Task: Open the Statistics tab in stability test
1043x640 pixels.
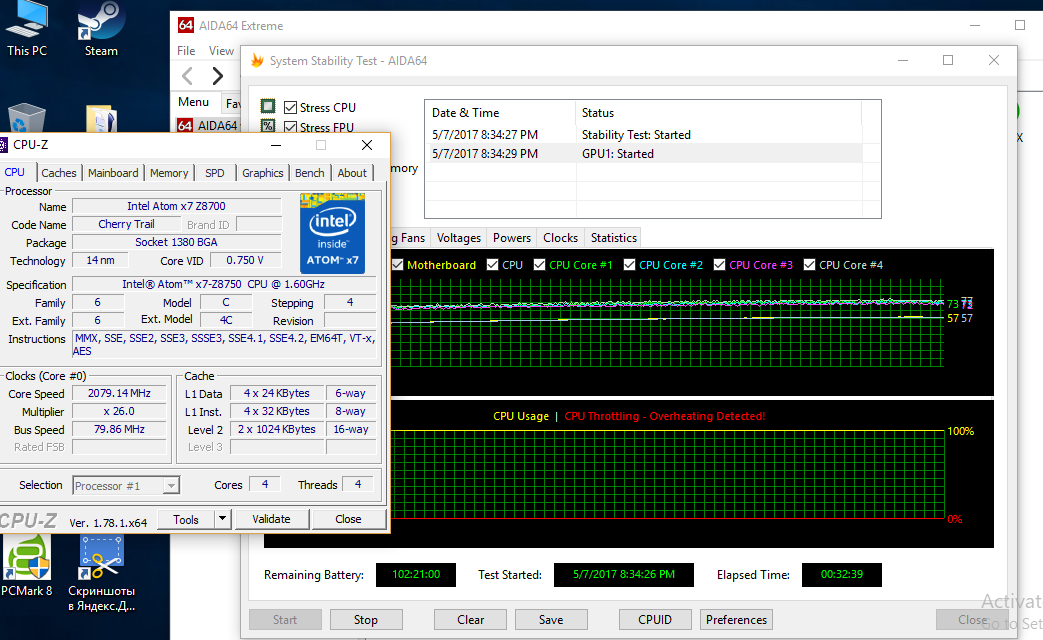Action: 613,238
